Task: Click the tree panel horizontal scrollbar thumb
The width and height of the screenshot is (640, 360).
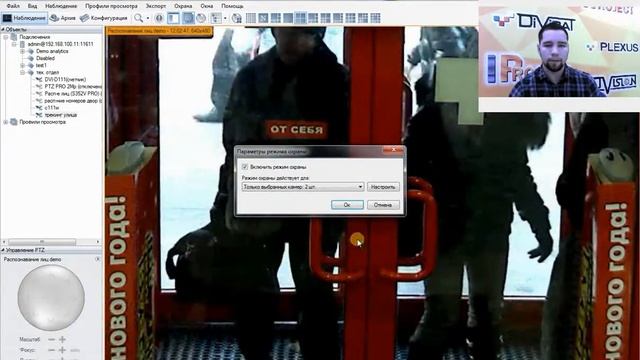Action: point(42,242)
